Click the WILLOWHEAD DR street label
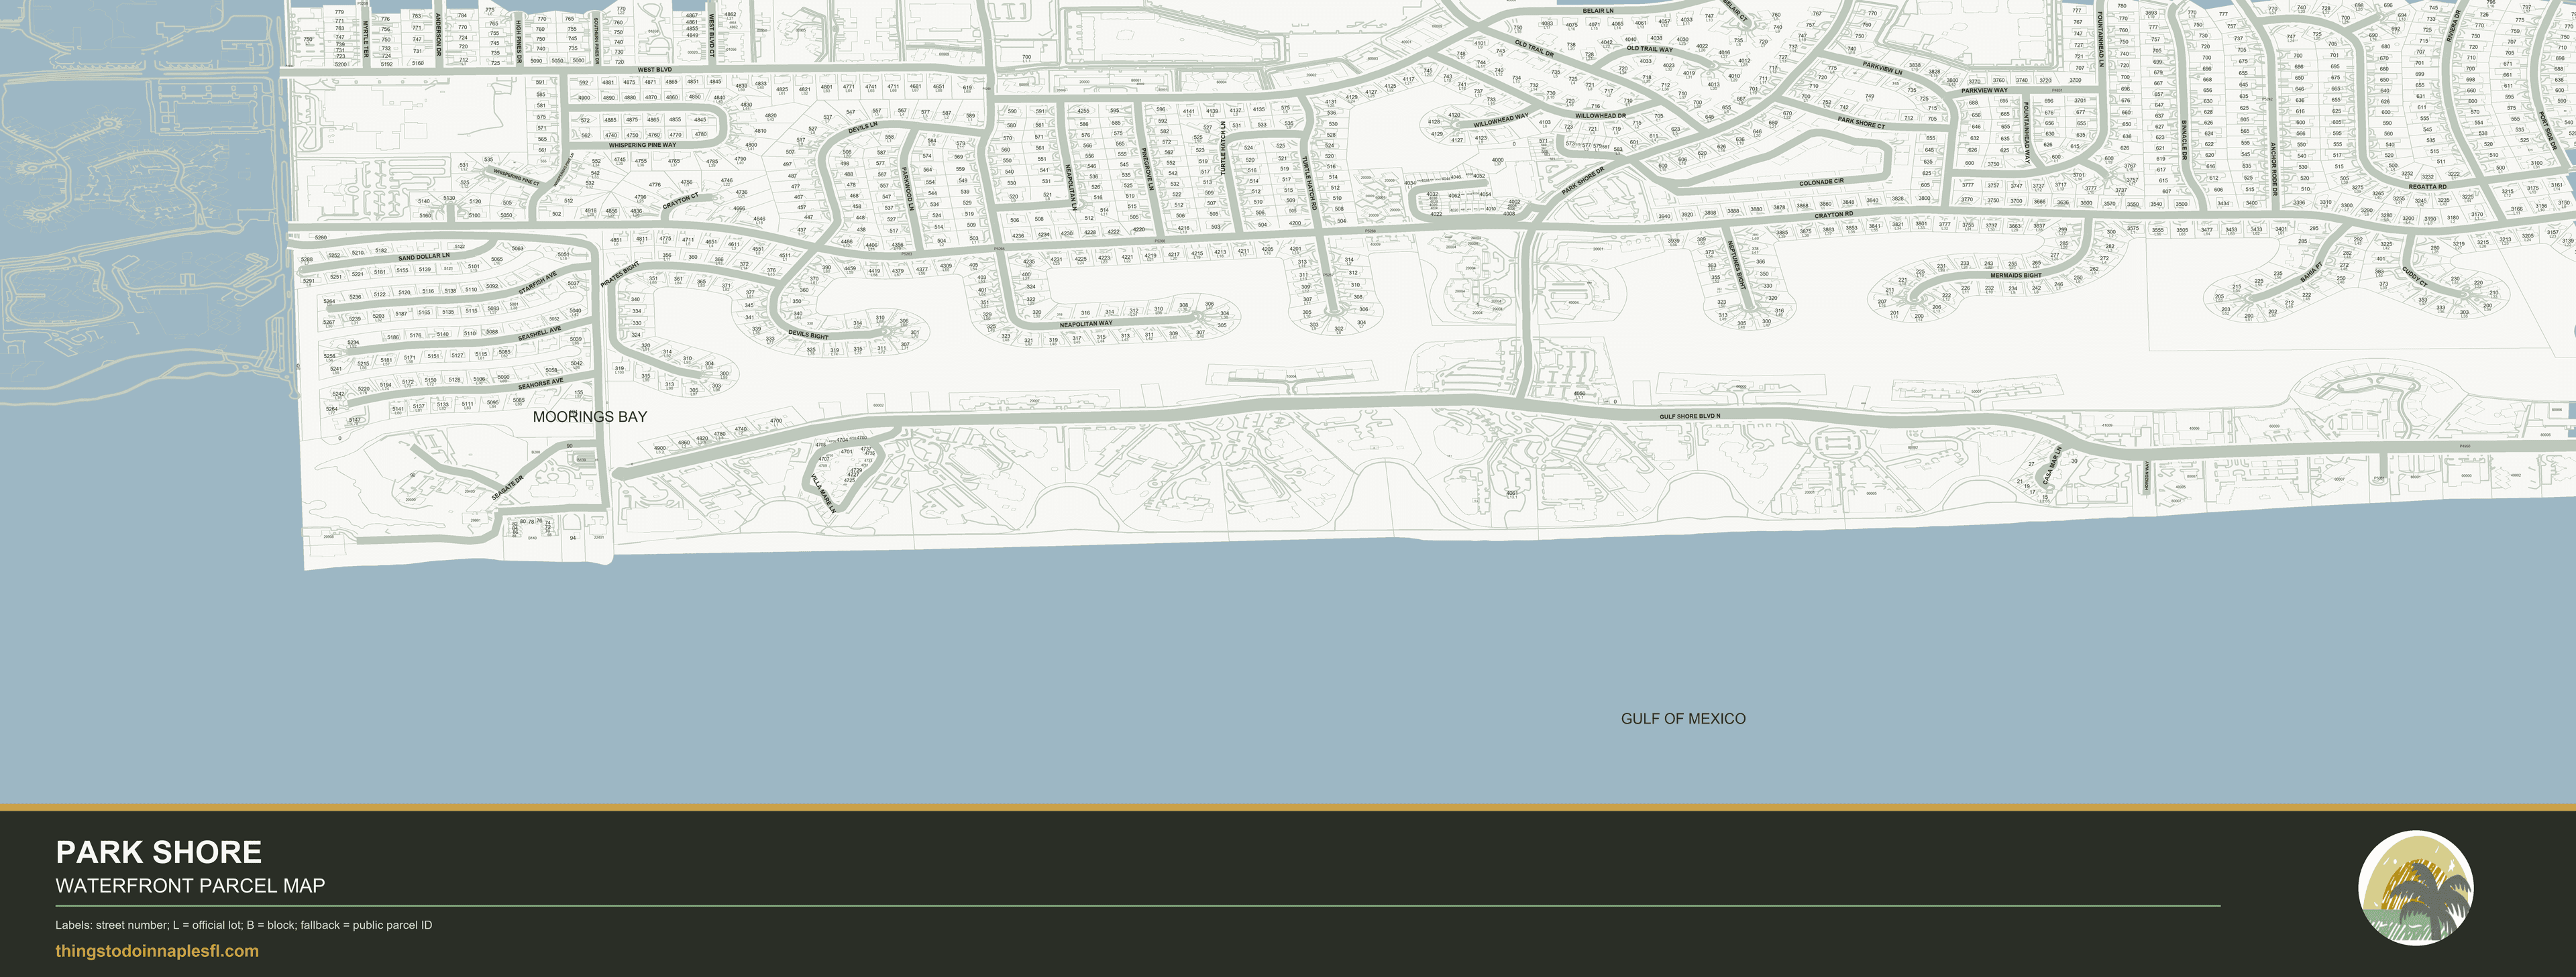2576x977 pixels. point(1601,116)
